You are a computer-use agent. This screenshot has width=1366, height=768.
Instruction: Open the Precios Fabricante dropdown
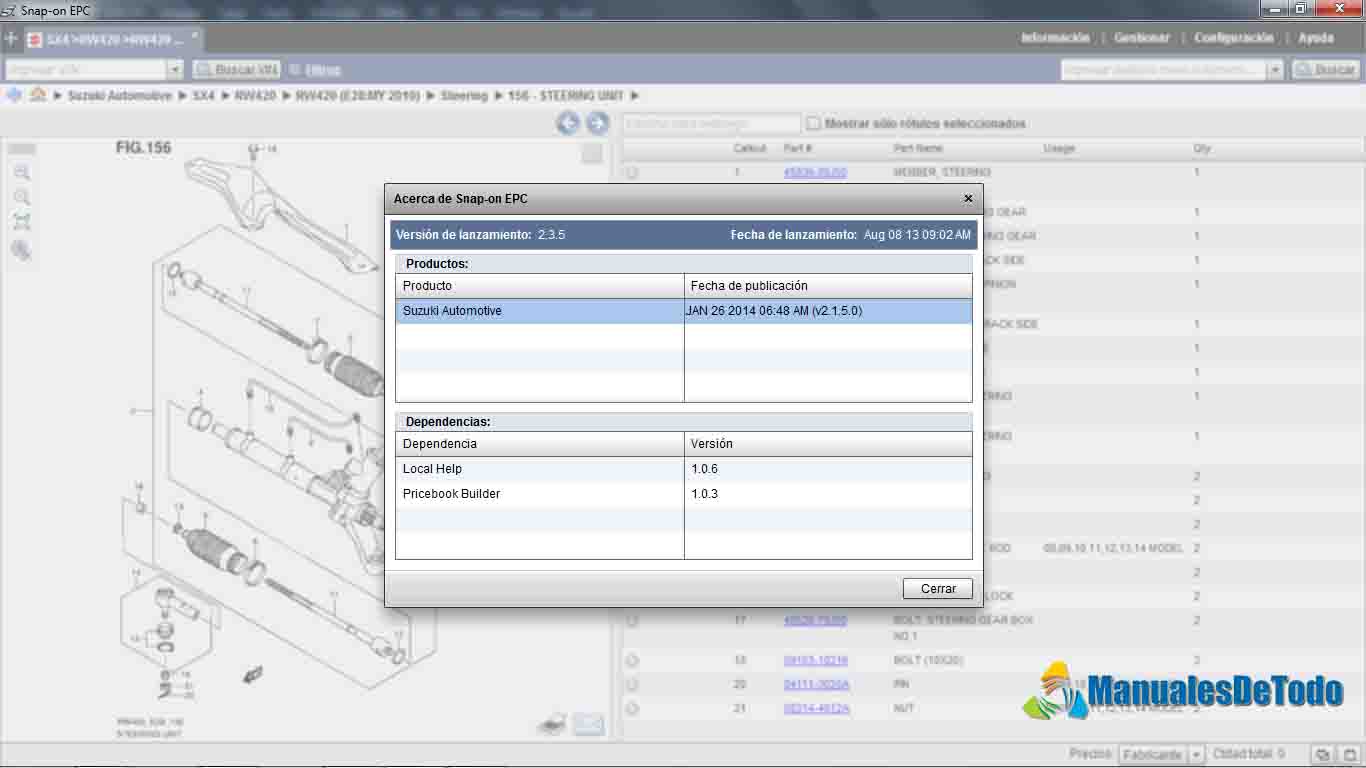tap(1162, 755)
